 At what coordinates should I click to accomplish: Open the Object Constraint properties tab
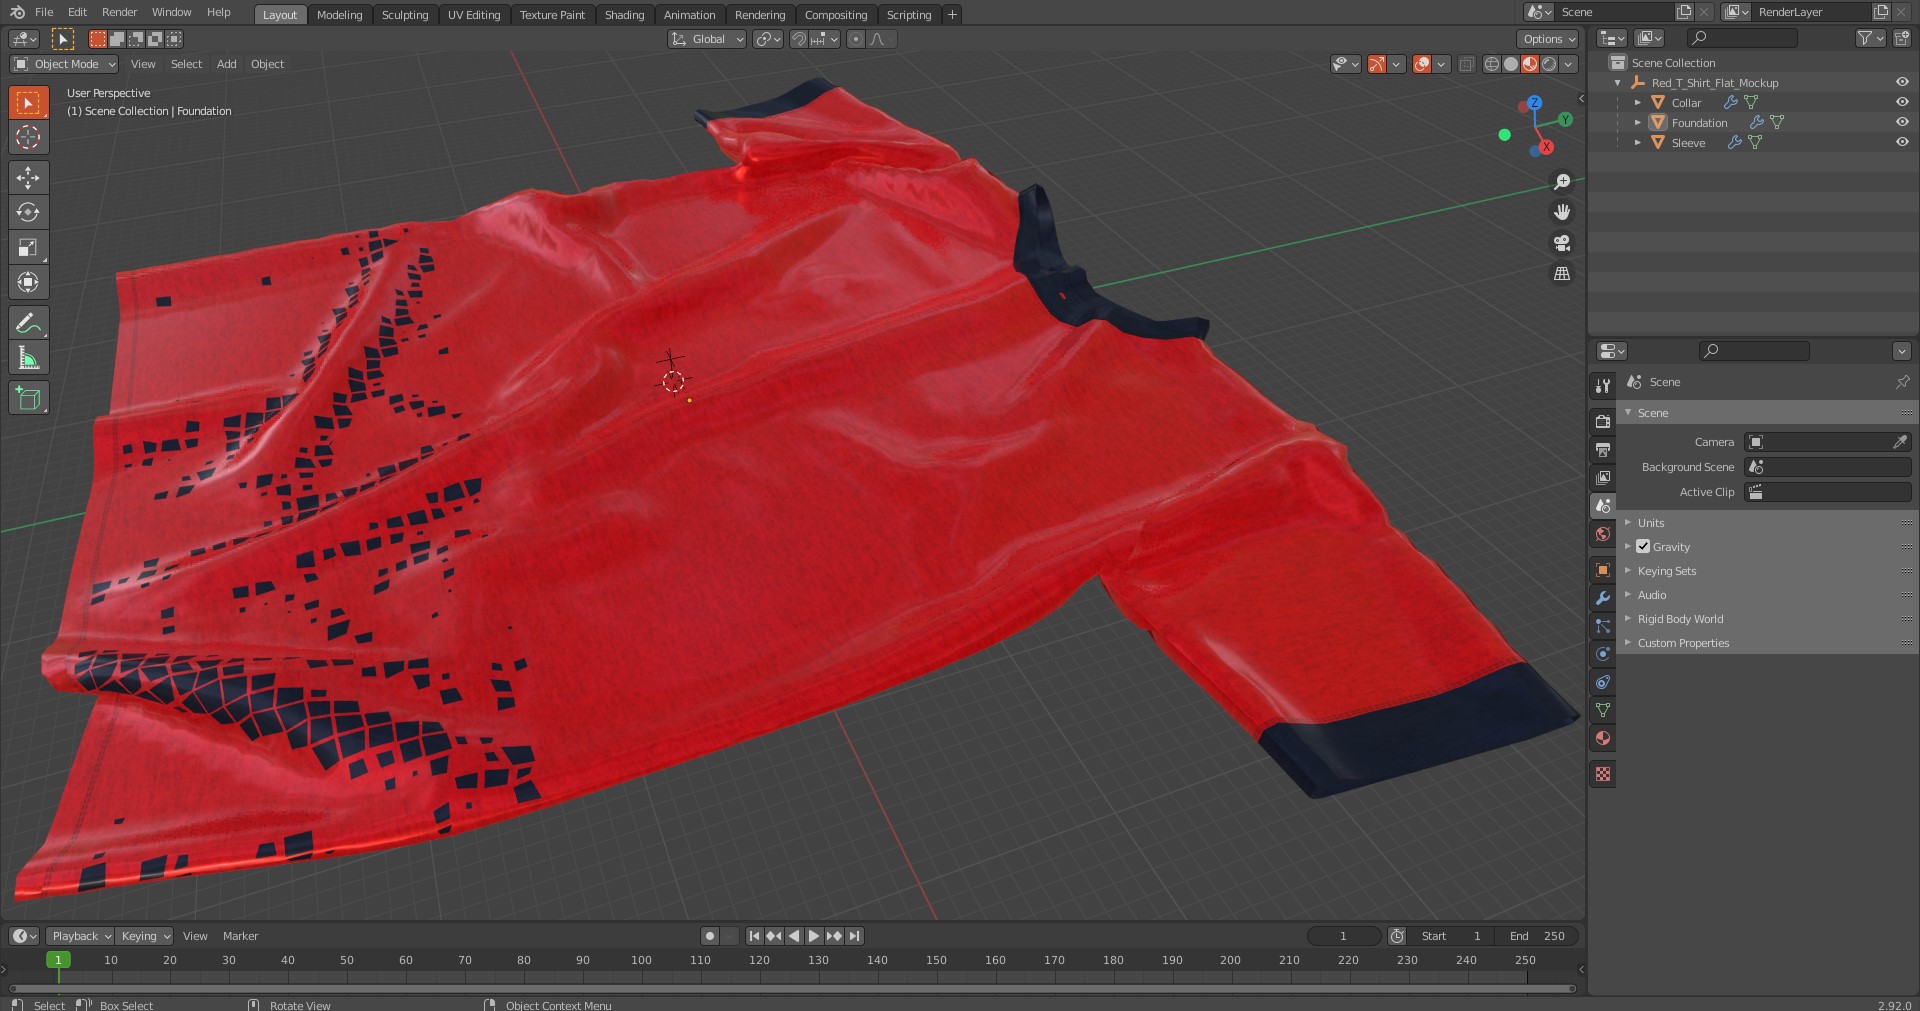1603,682
